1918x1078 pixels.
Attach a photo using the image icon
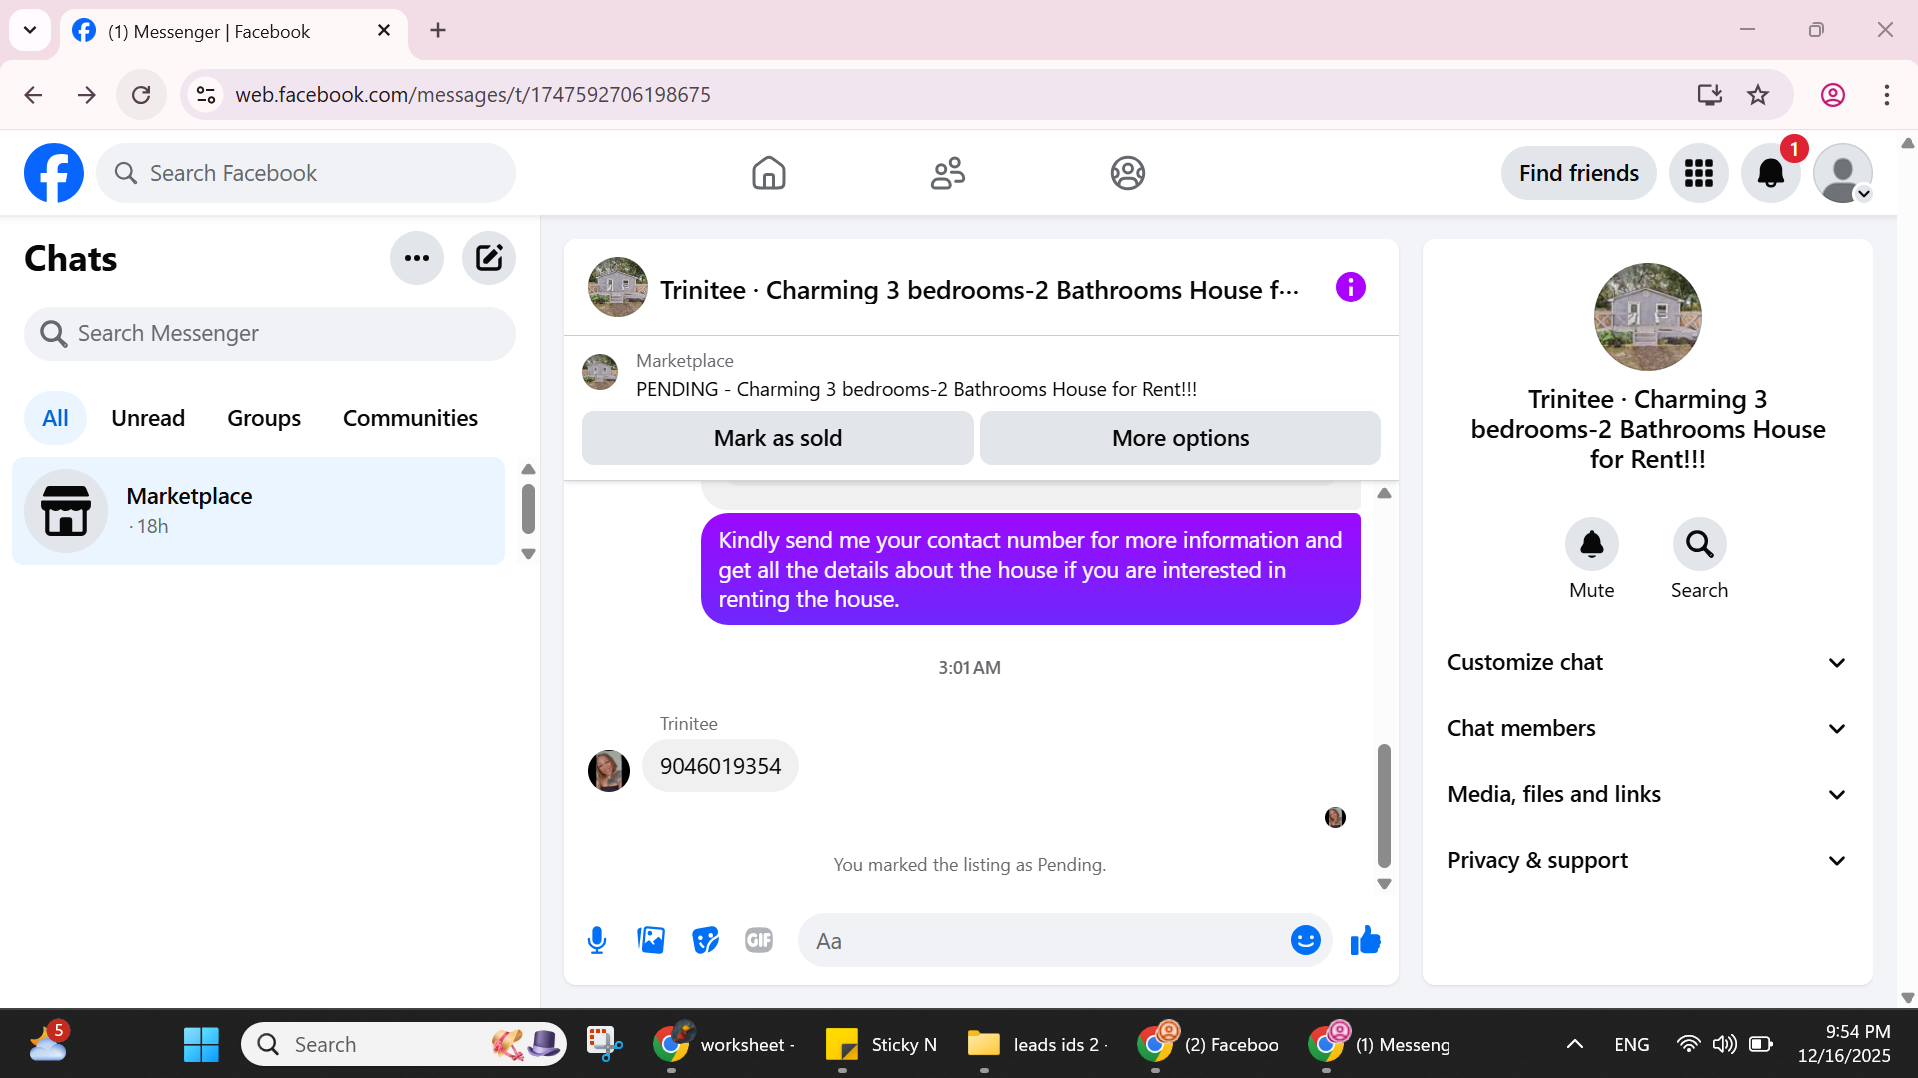[651, 940]
